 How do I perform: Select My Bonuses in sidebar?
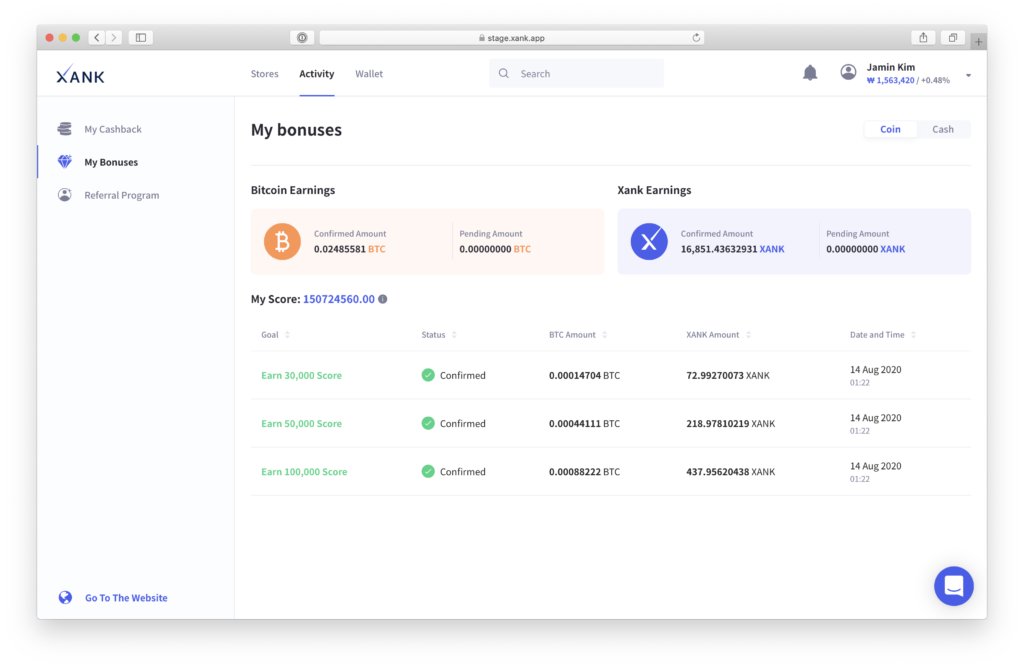point(111,162)
